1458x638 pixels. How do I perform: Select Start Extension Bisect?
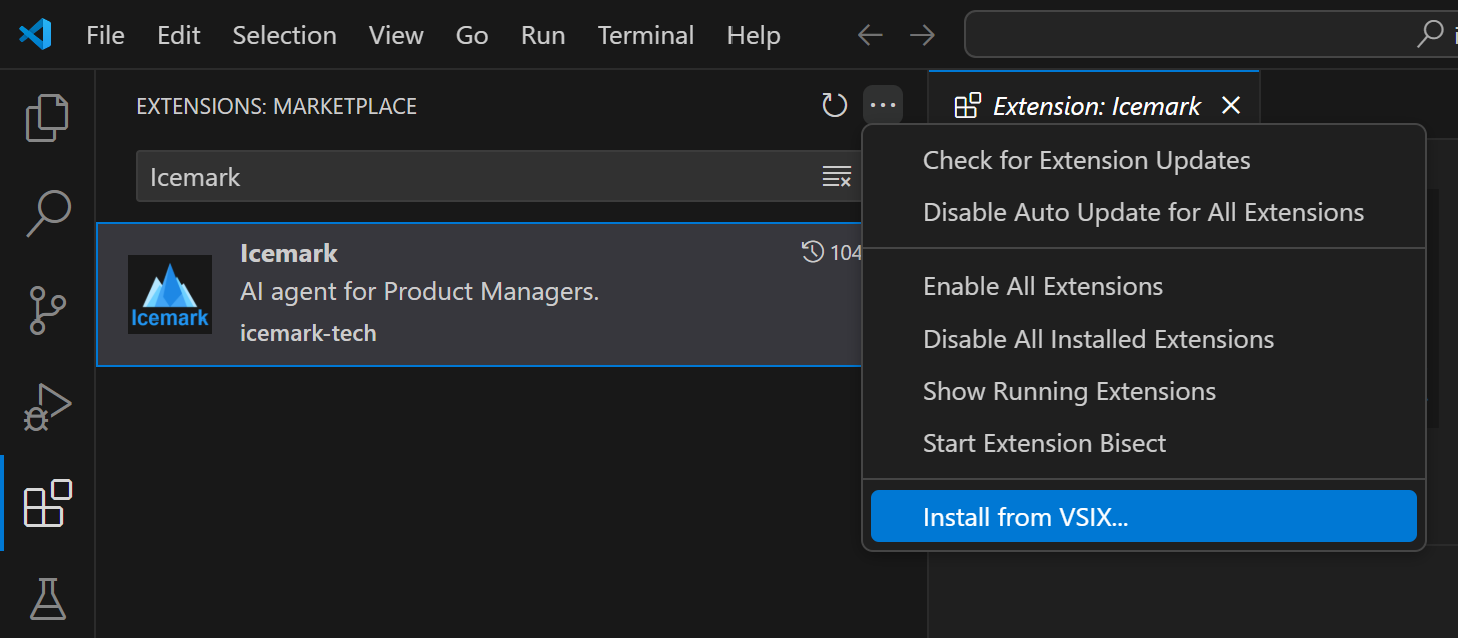pos(1144,443)
